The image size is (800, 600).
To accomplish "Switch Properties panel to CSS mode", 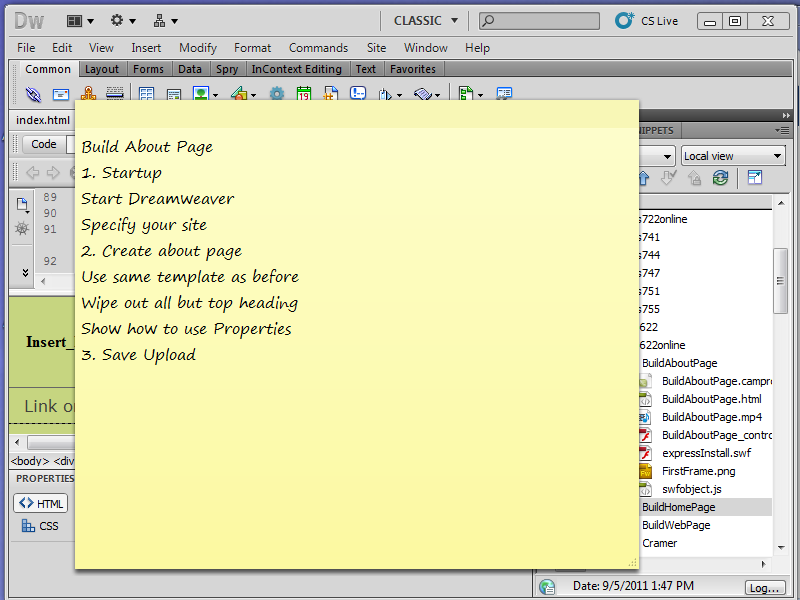I will click(41, 526).
